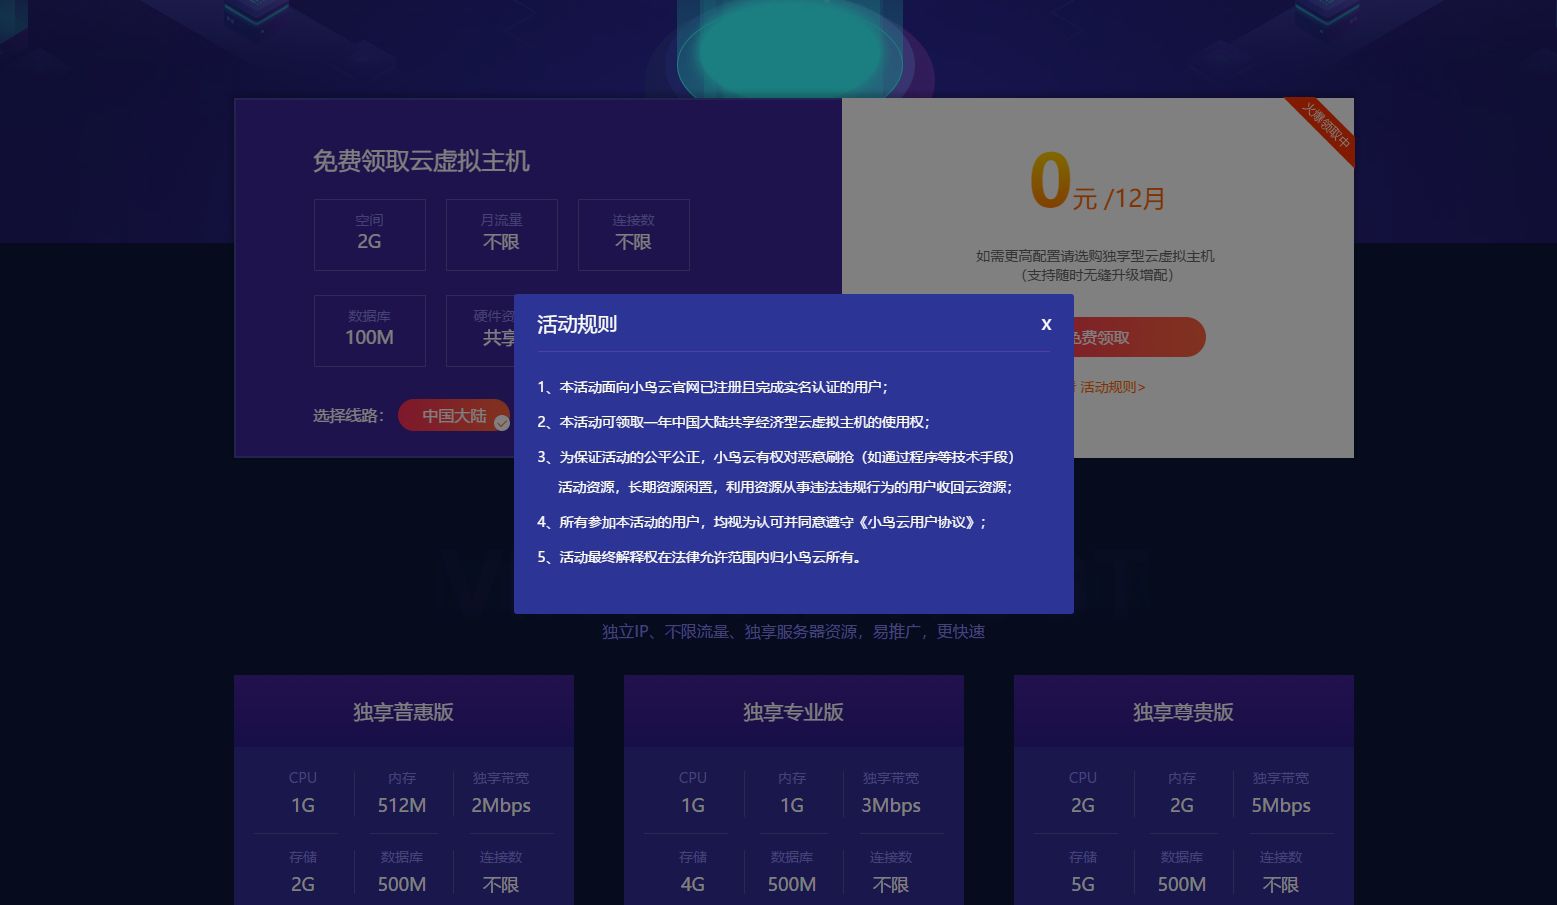The image size is (1557, 905).
Task: Select the 独享普惠版 plan card header
Action: [x=404, y=711]
